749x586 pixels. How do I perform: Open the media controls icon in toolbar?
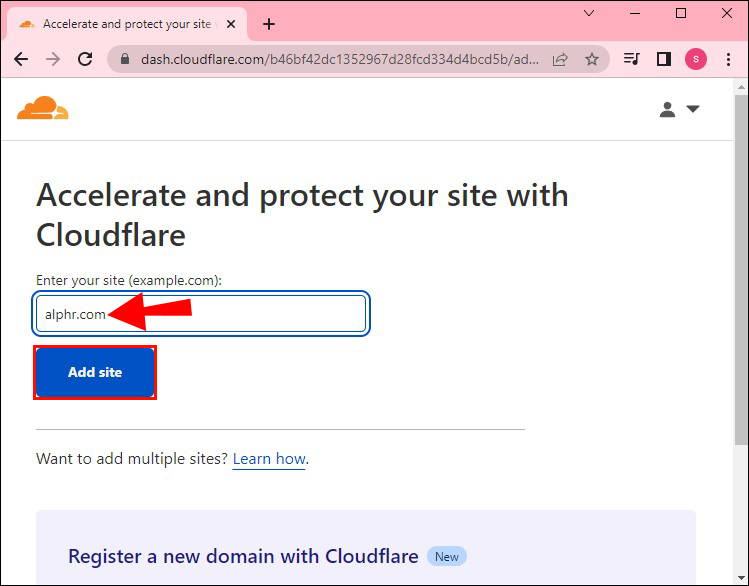(x=631, y=59)
